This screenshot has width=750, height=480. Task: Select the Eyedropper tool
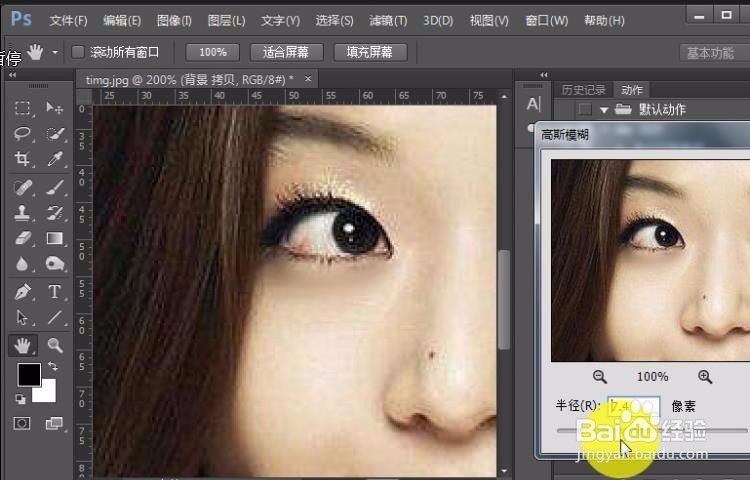pos(55,159)
